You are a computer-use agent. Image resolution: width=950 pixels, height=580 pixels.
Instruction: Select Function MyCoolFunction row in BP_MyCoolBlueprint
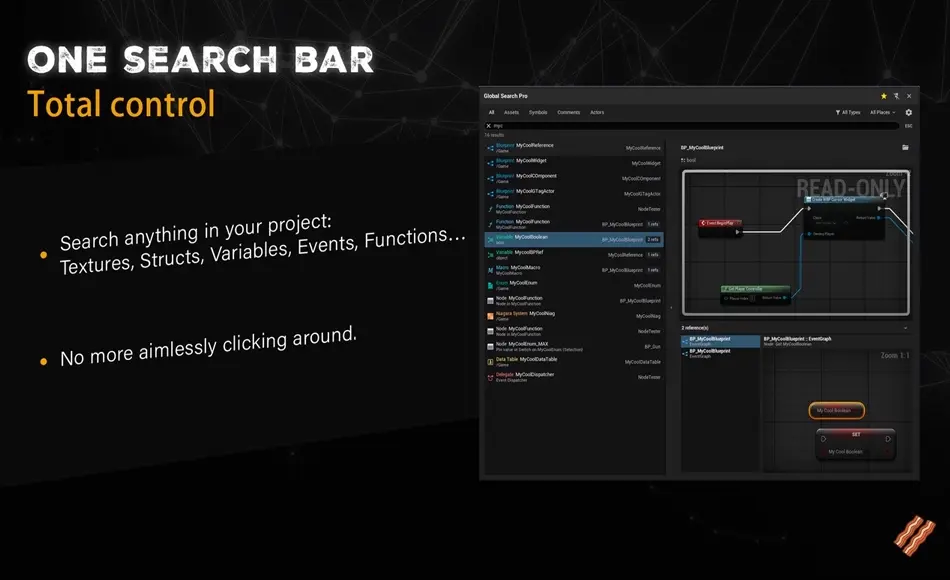coord(574,224)
